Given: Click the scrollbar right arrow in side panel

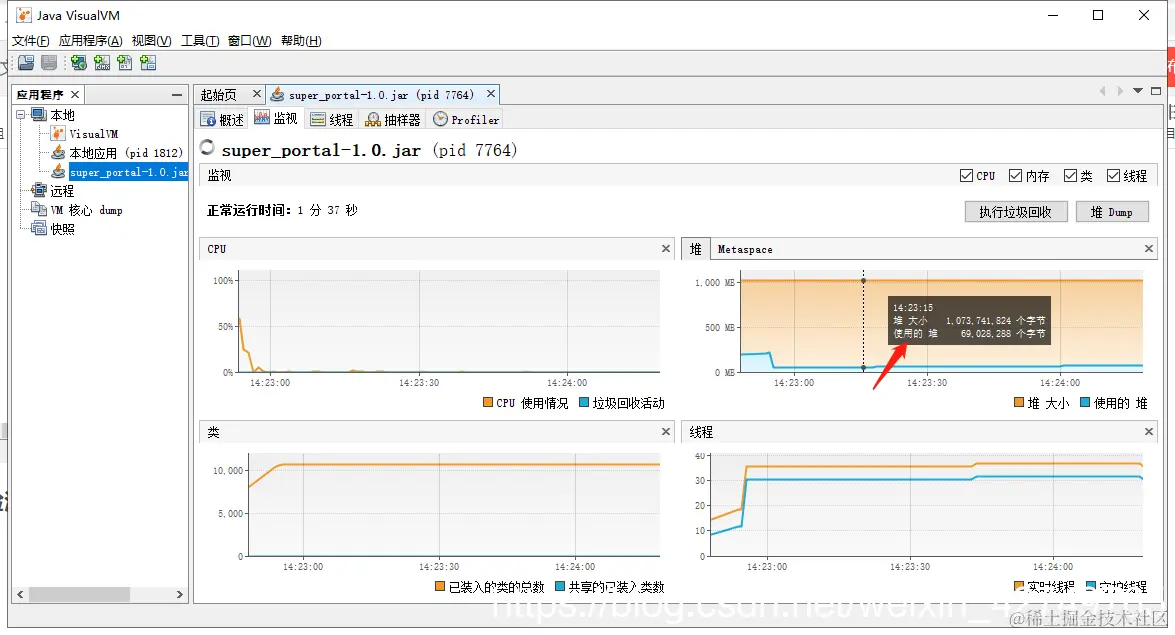Looking at the screenshot, I should click(179, 594).
